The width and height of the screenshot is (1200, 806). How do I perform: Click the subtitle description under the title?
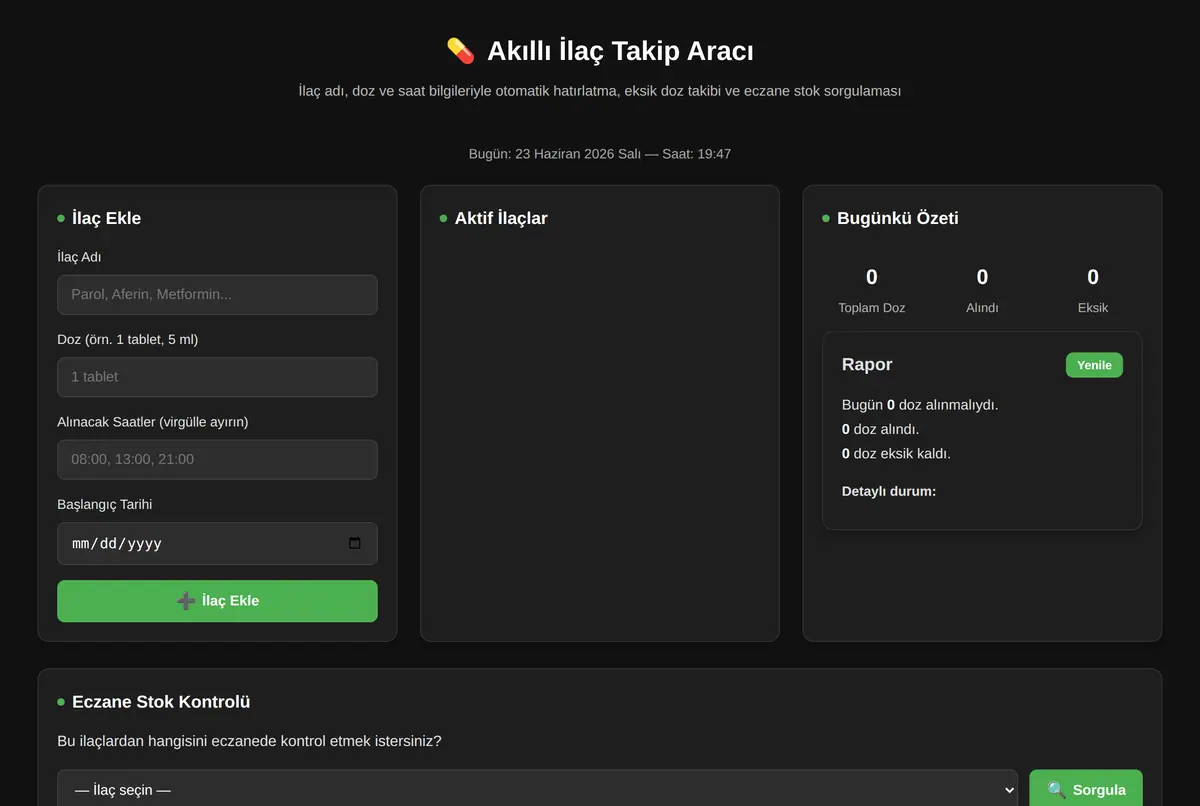(x=600, y=90)
